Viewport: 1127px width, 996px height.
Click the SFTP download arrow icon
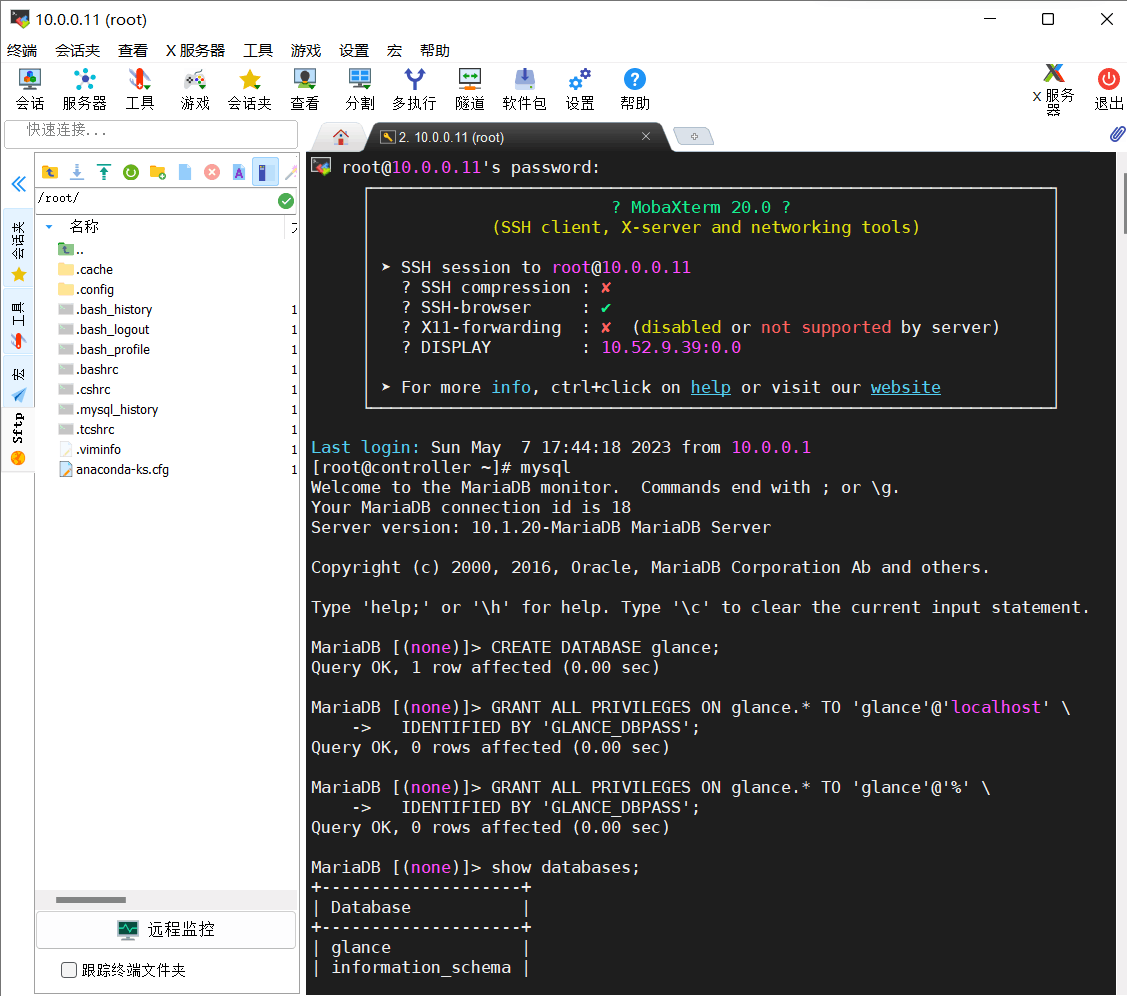tap(77, 172)
